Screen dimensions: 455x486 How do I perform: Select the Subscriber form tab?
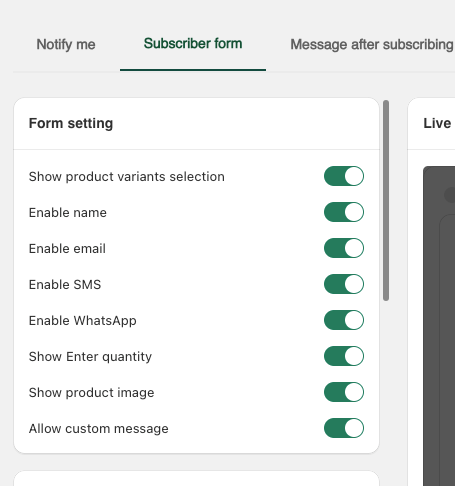click(x=193, y=44)
